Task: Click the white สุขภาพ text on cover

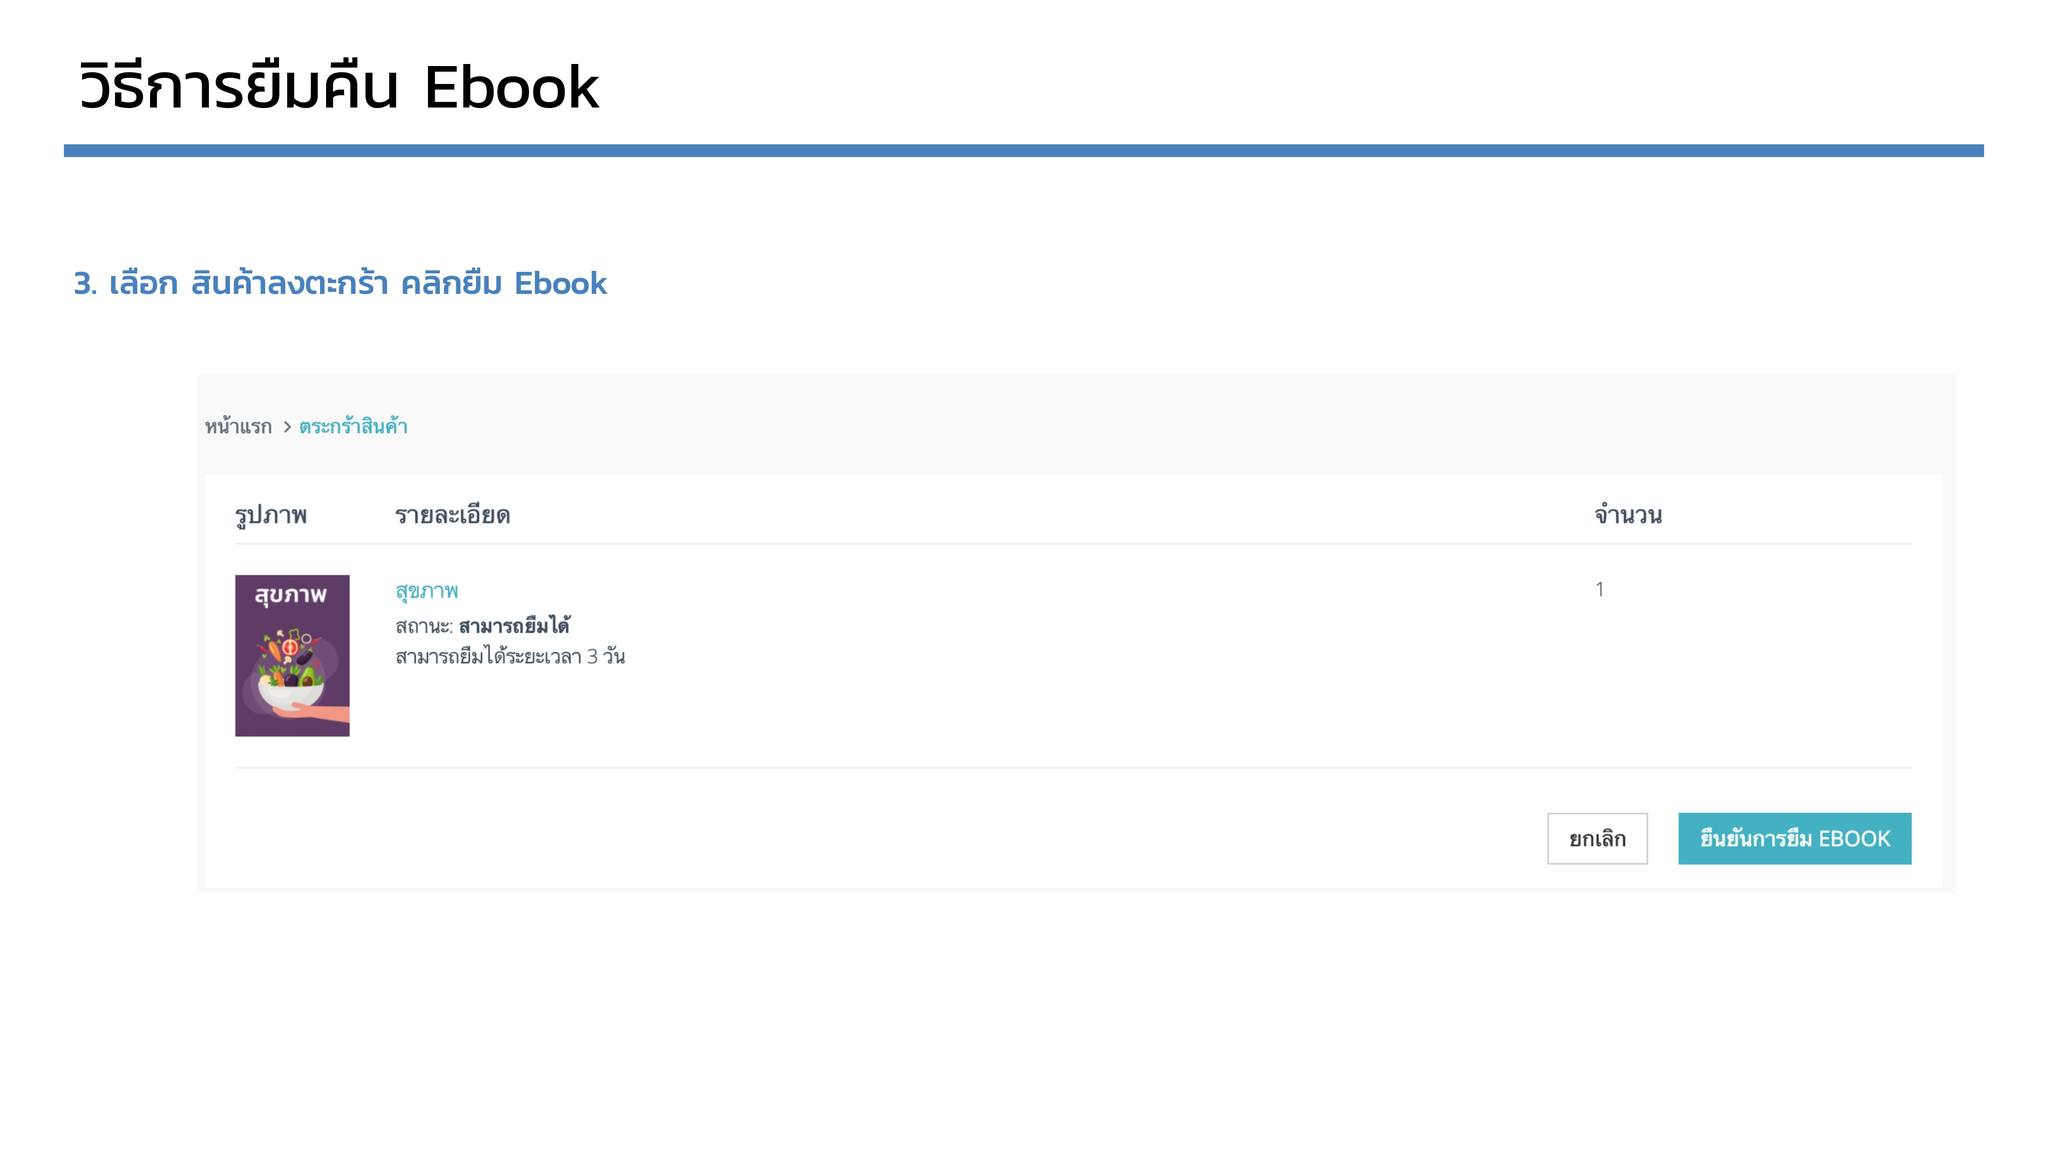Action: point(291,595)
